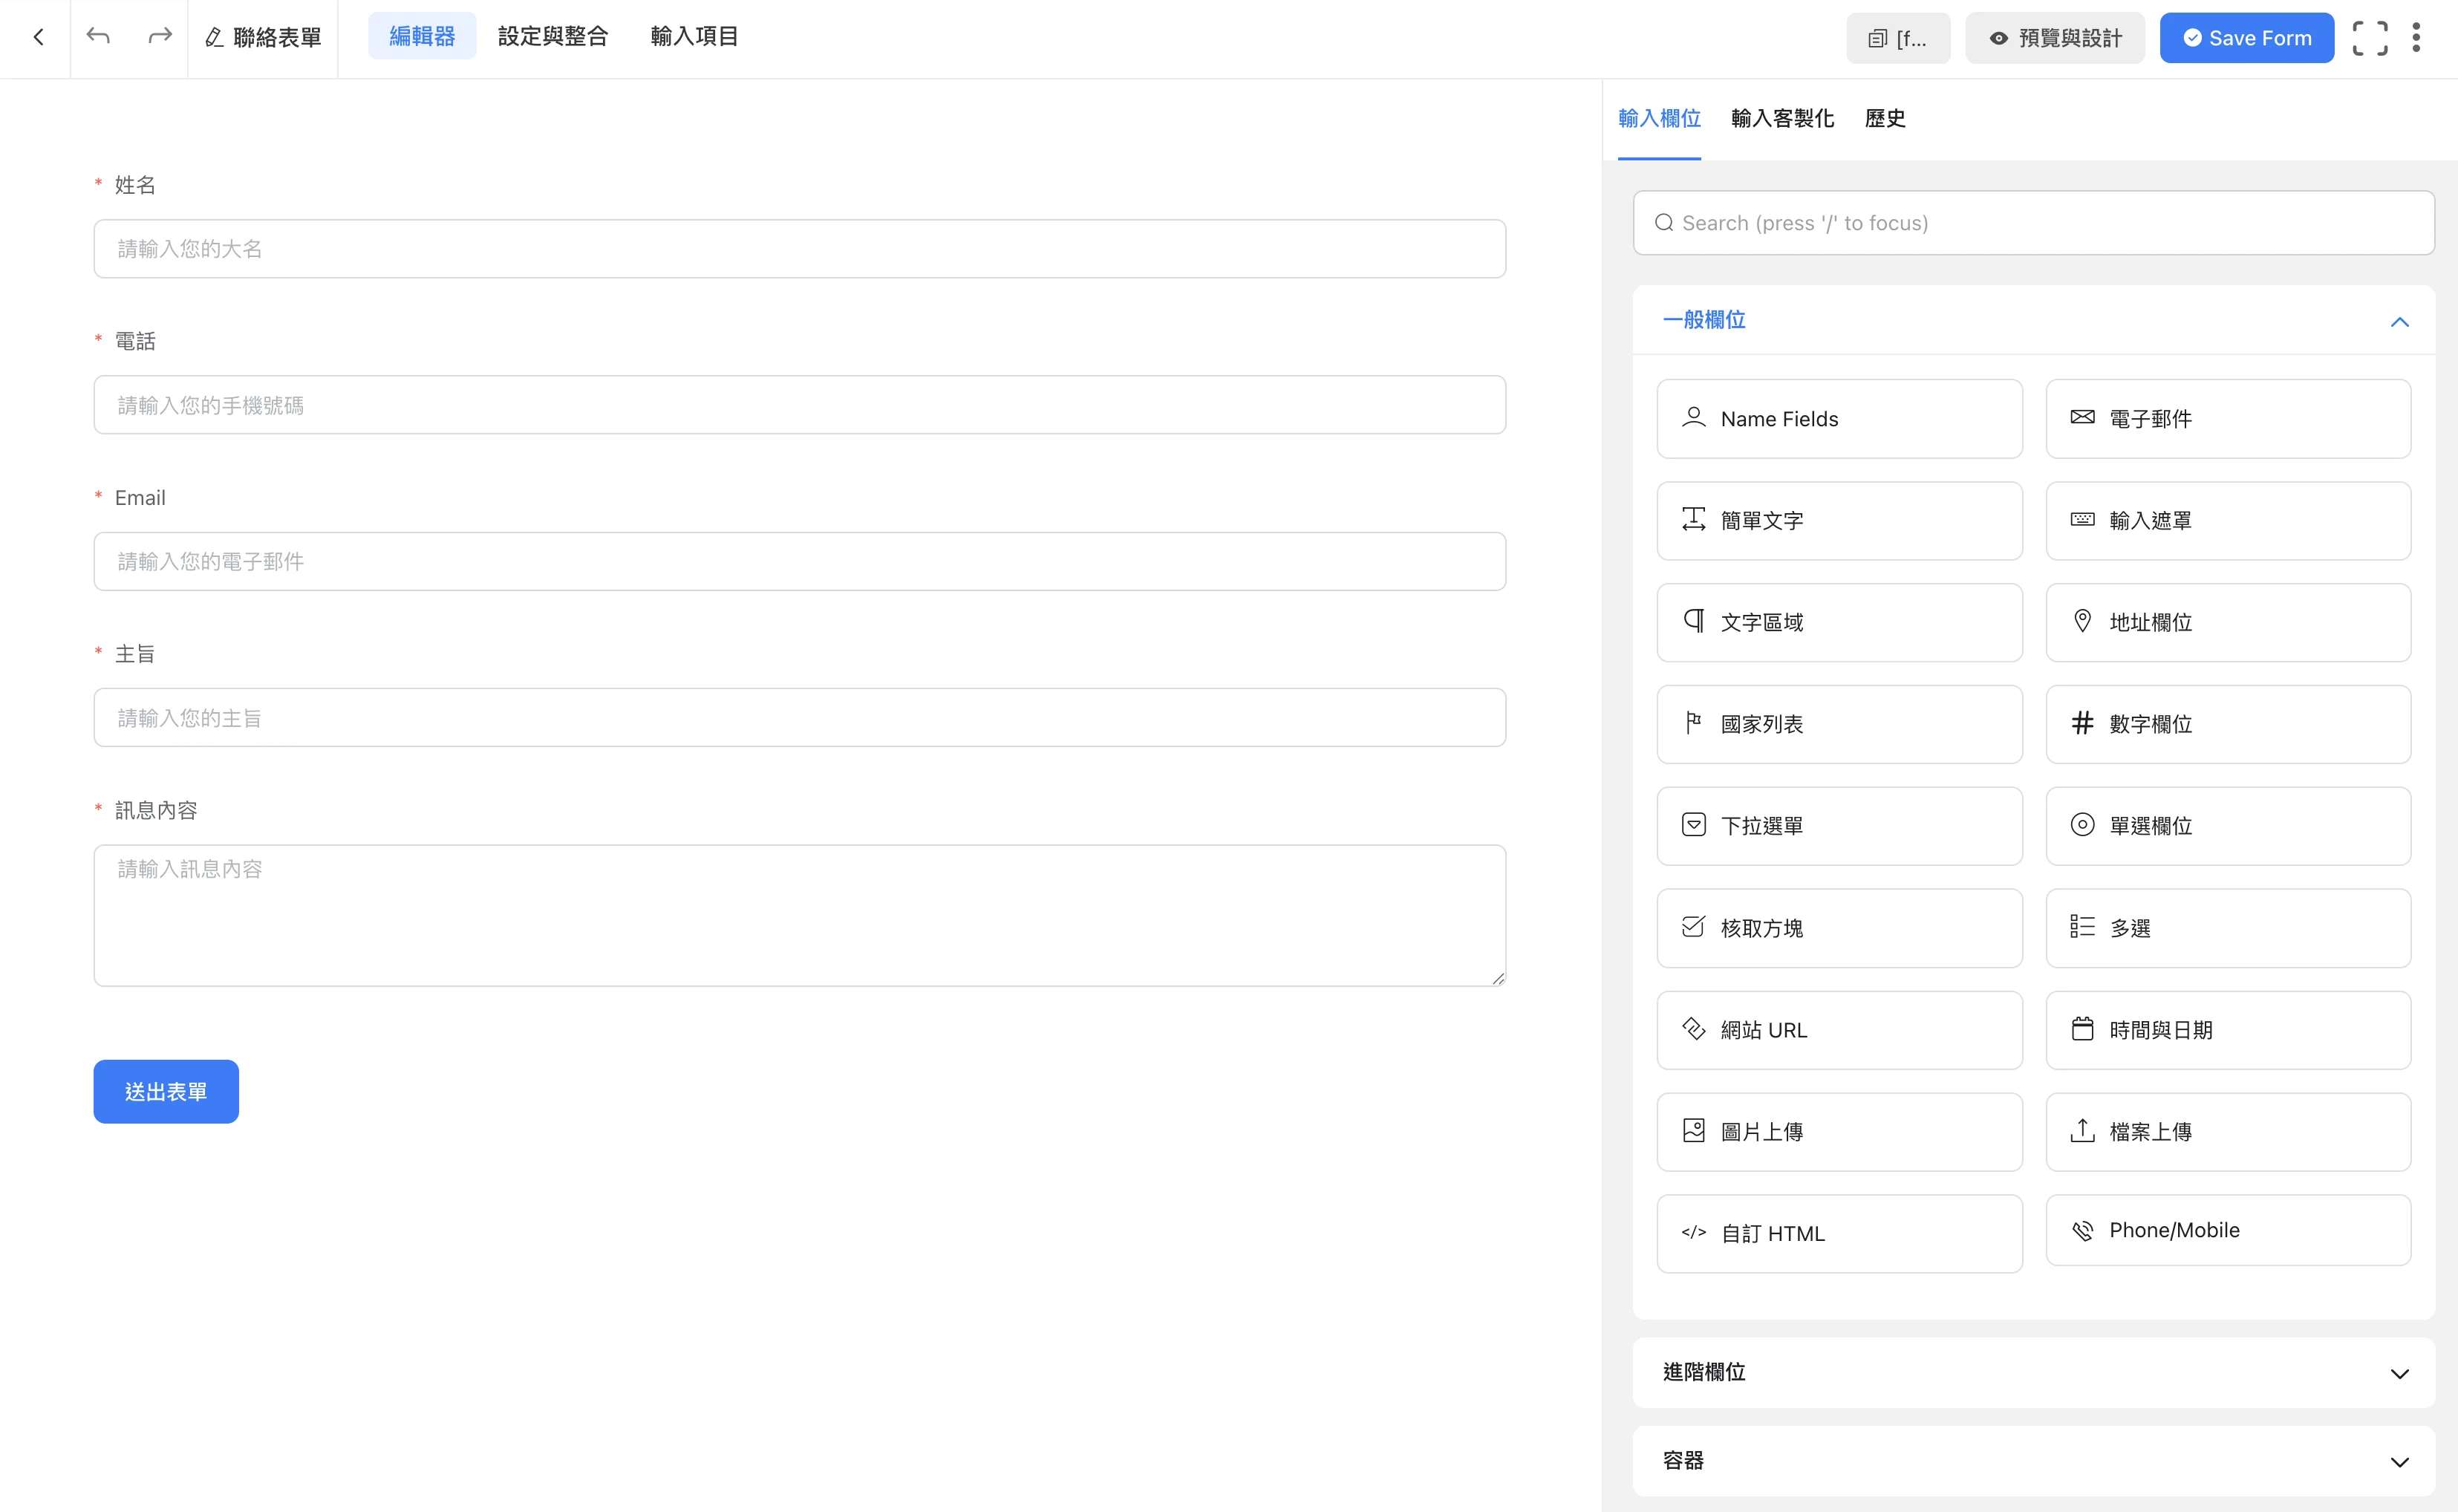Collapse the 一般欄位 section
Viewport: 2458px width, 1512px height.
coord(2398,321)
